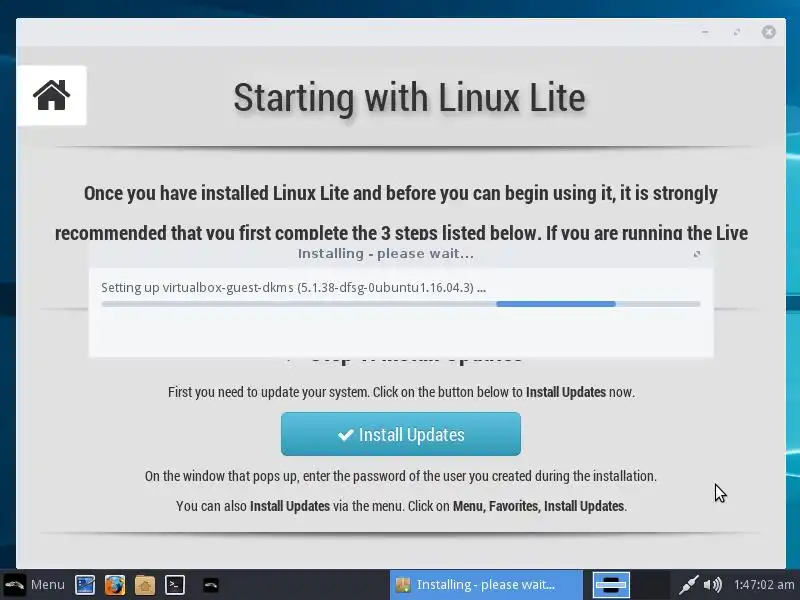This screenshot has height=600, width=800.
Task: Click the clock showing 1:47:02 am
Action: tap(764, 585)
